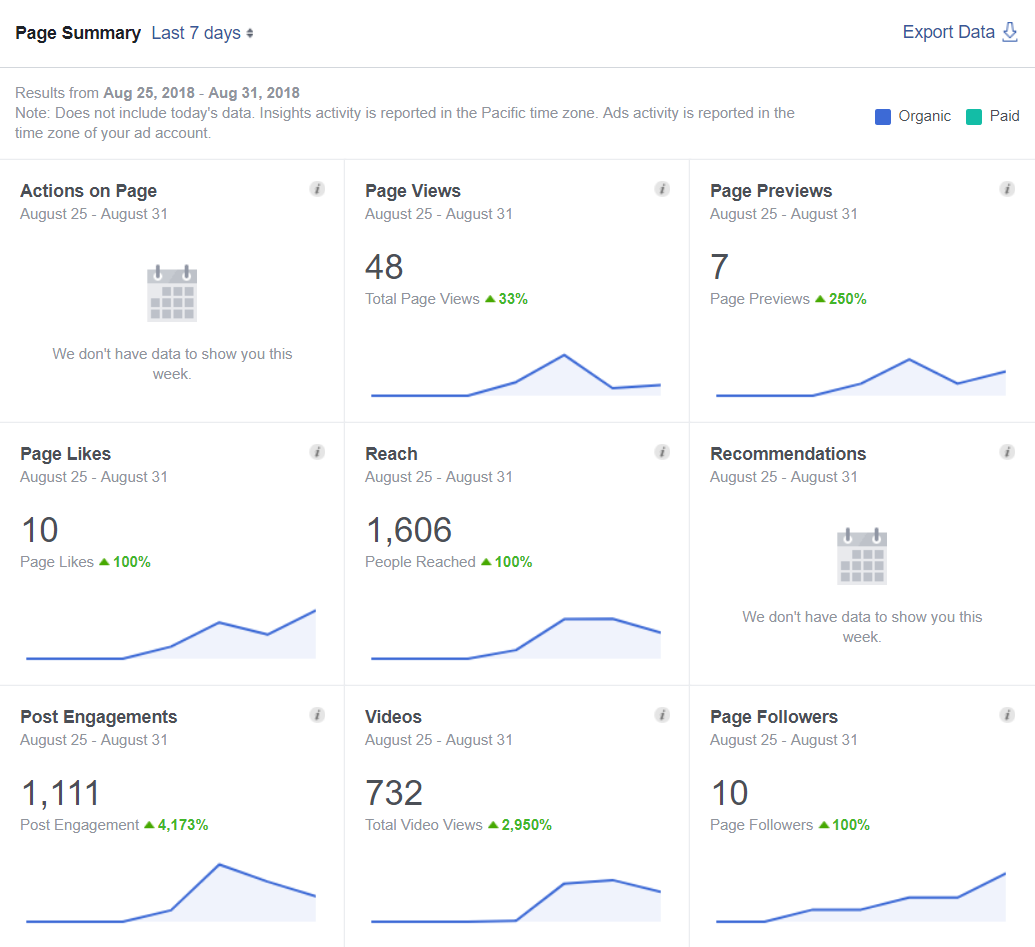Click info icon on Recommendations card

click(x=1007, y=452)
